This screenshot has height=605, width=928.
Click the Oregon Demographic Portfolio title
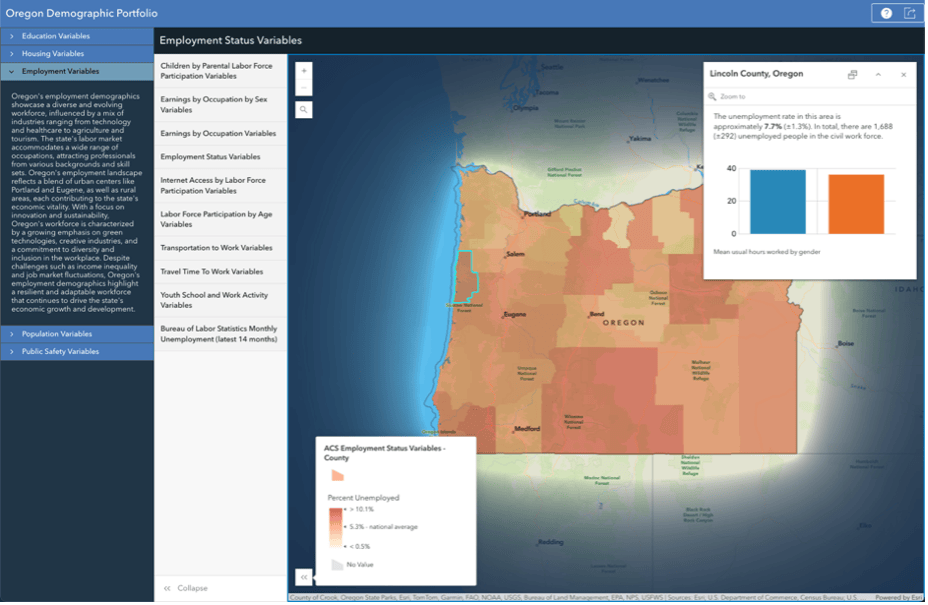82,13
